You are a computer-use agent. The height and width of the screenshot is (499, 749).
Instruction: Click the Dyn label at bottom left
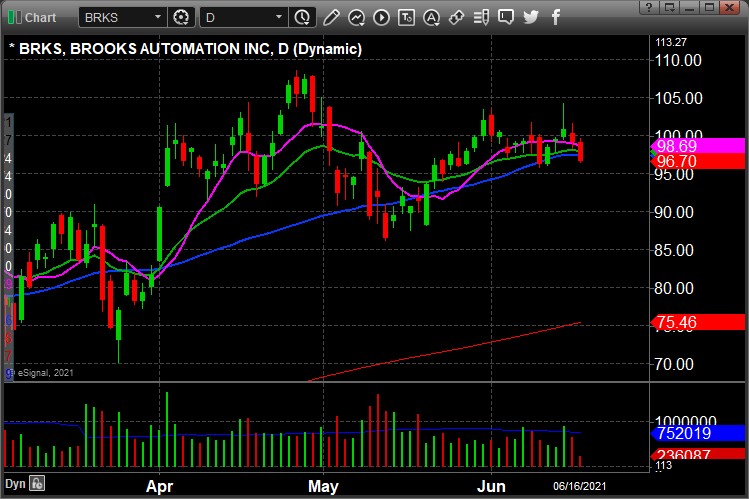click(x=15, y=484)
